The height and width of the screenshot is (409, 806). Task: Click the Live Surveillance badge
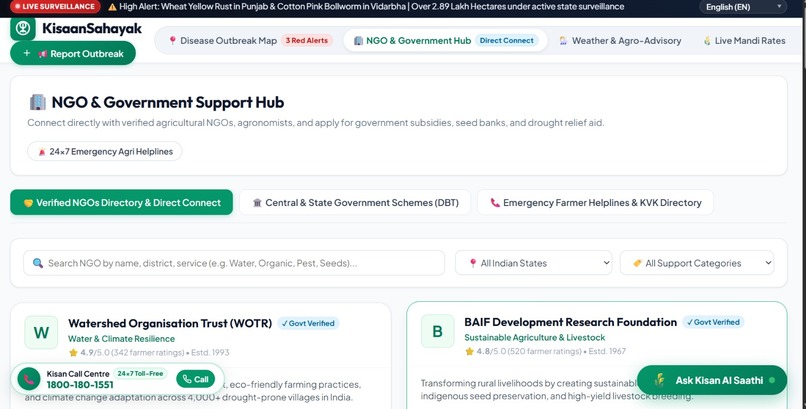pyautogui.click(x=55, y=7)
